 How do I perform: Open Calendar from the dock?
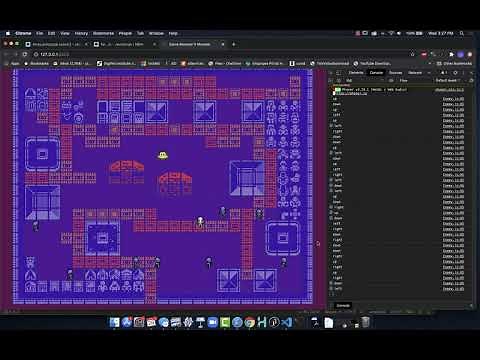pos(151,322)
